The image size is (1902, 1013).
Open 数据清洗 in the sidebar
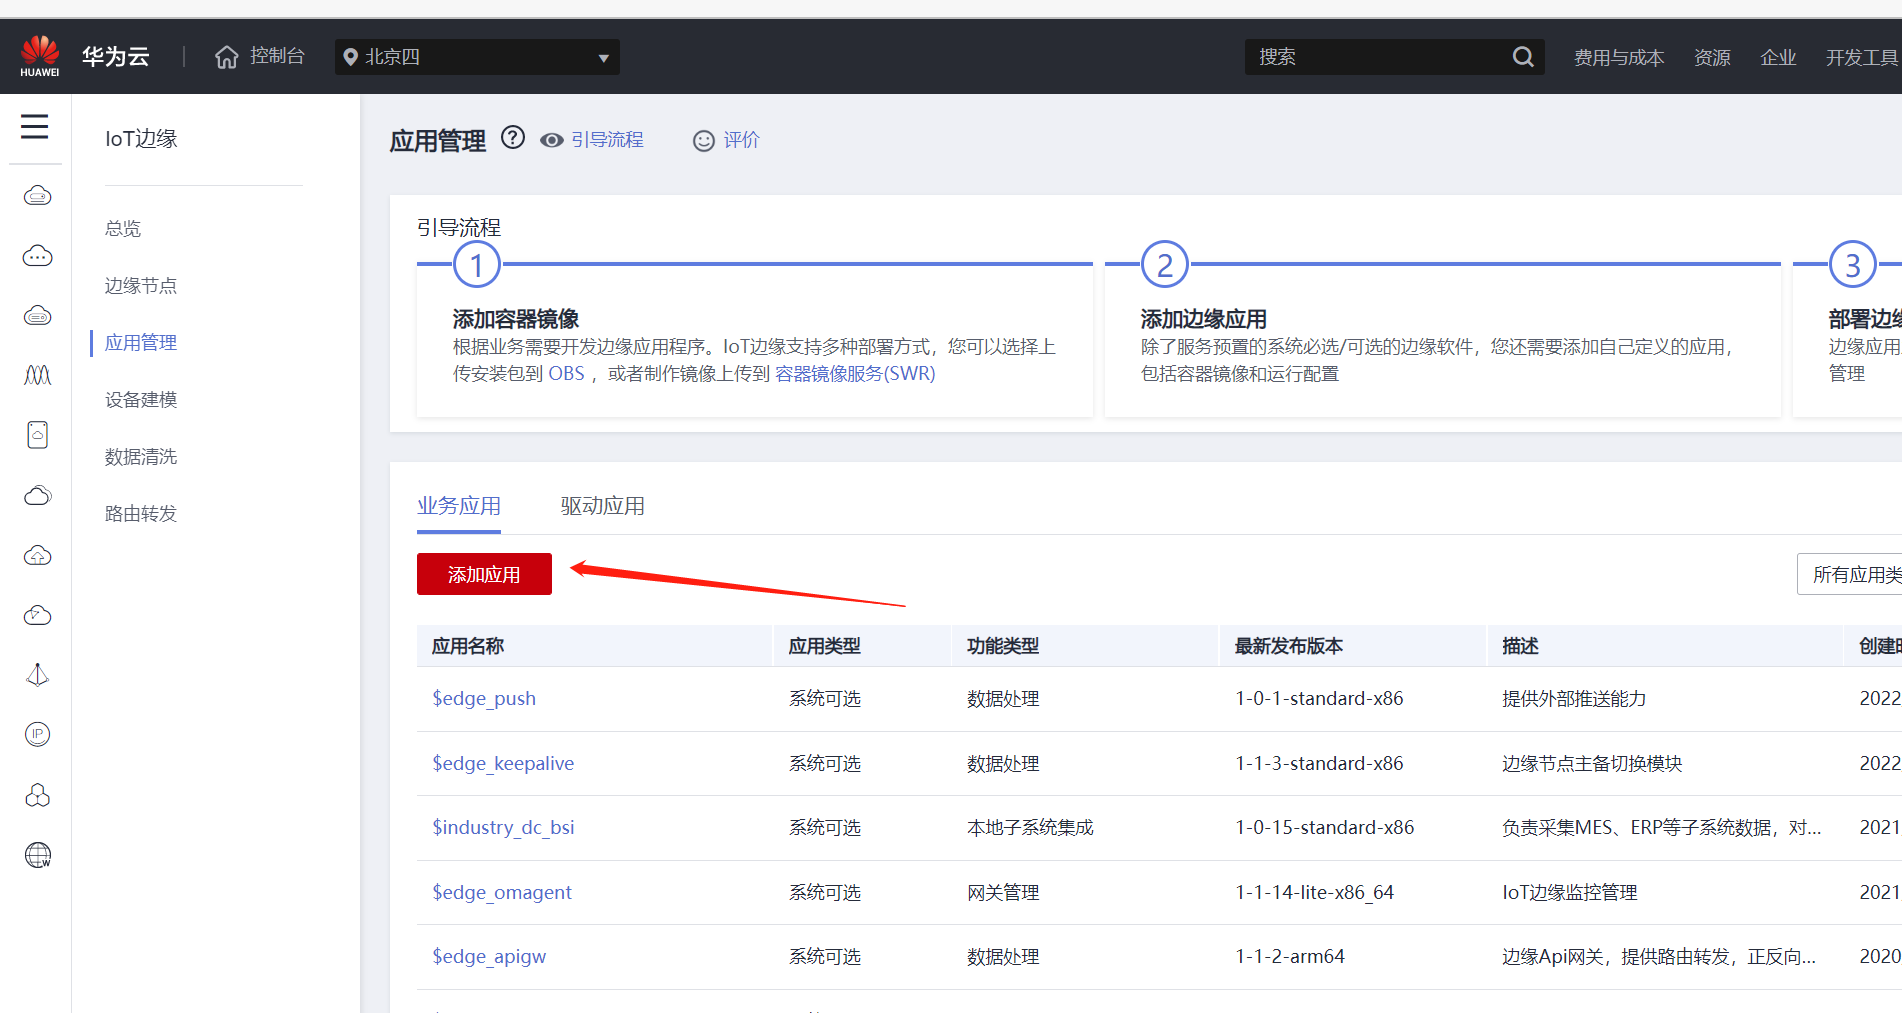pyautogui.click(x=141, y=457)
